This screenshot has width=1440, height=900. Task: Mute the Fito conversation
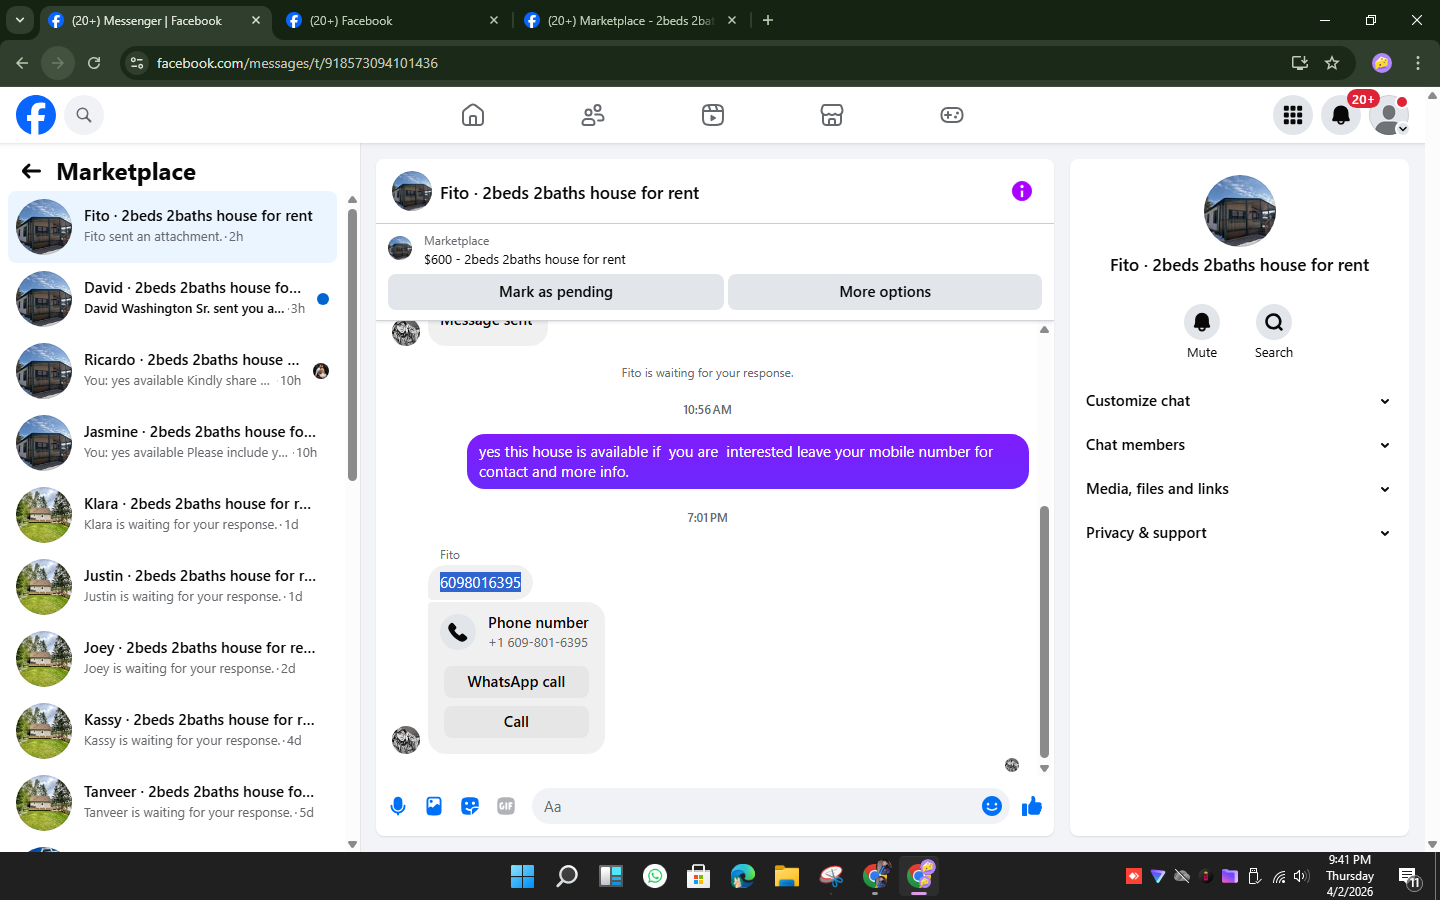coord(1202,322)
